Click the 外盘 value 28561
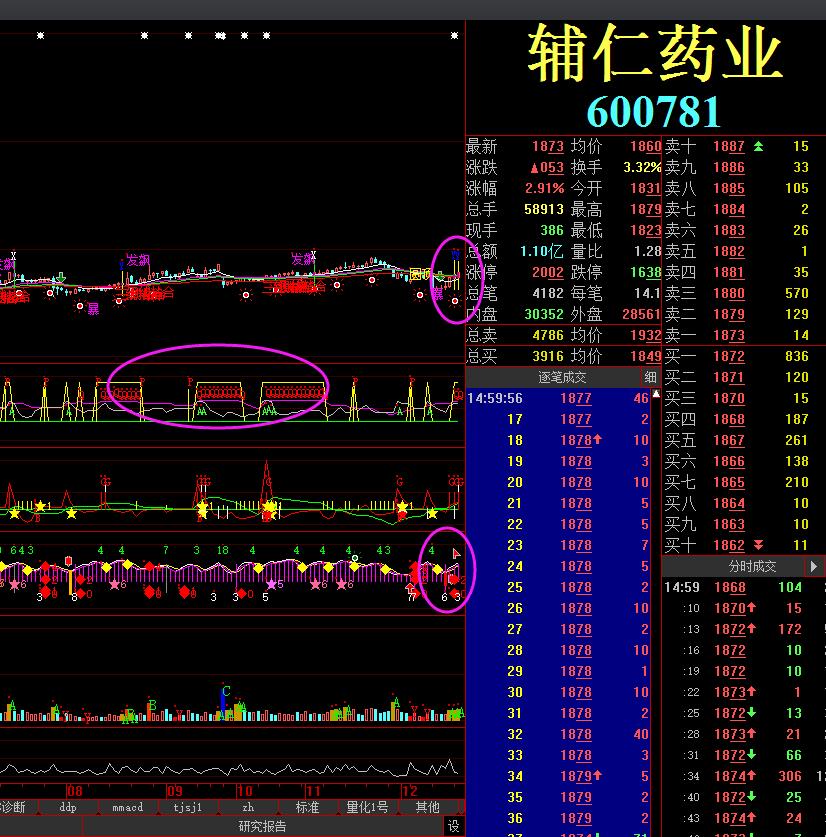Viewport: 826px width, 837px height. click(642, 314)
